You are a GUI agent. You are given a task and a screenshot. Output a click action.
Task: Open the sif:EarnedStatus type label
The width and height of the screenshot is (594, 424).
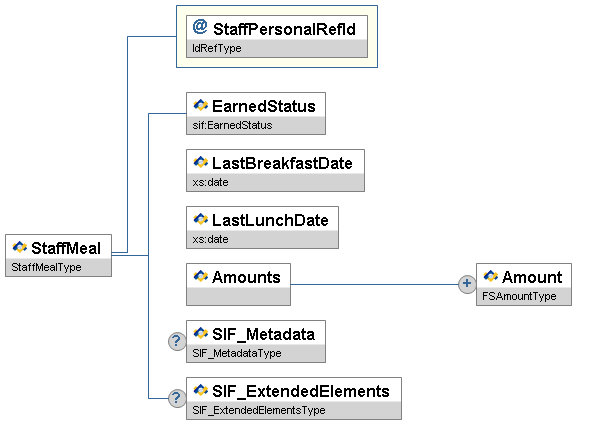tap(232, 125)
